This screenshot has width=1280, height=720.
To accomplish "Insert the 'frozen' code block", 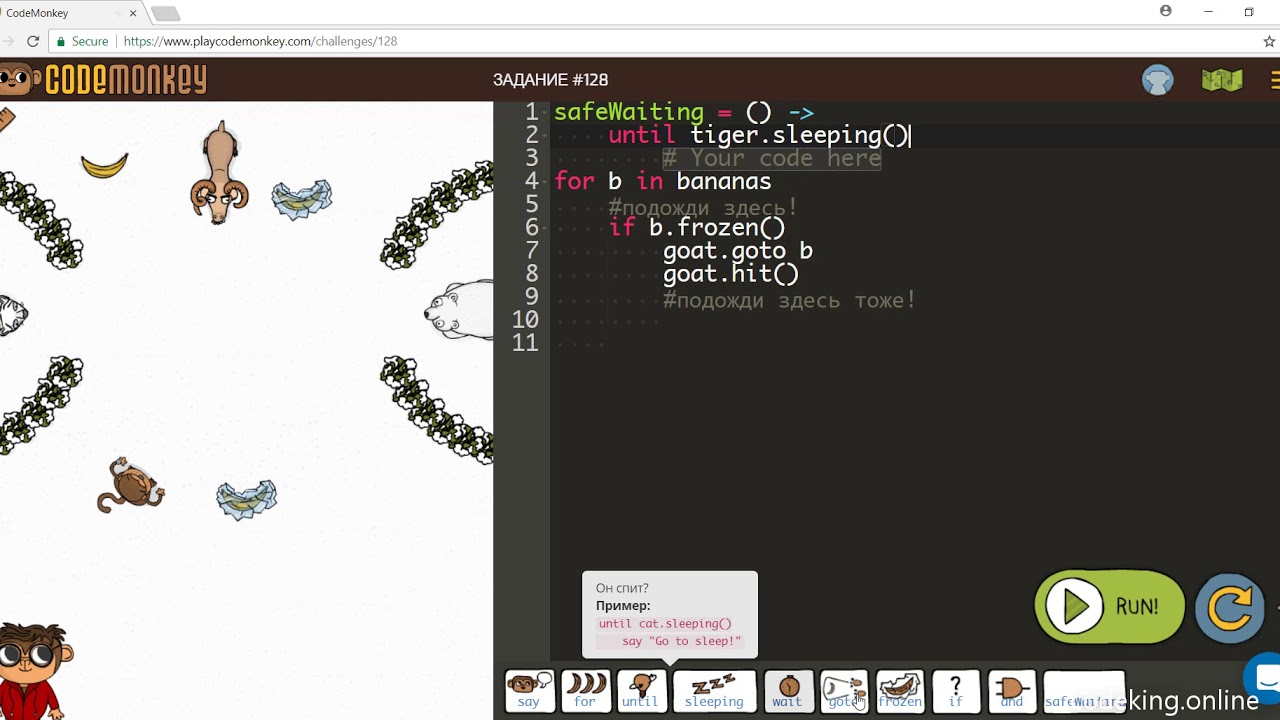I will 900,691.
